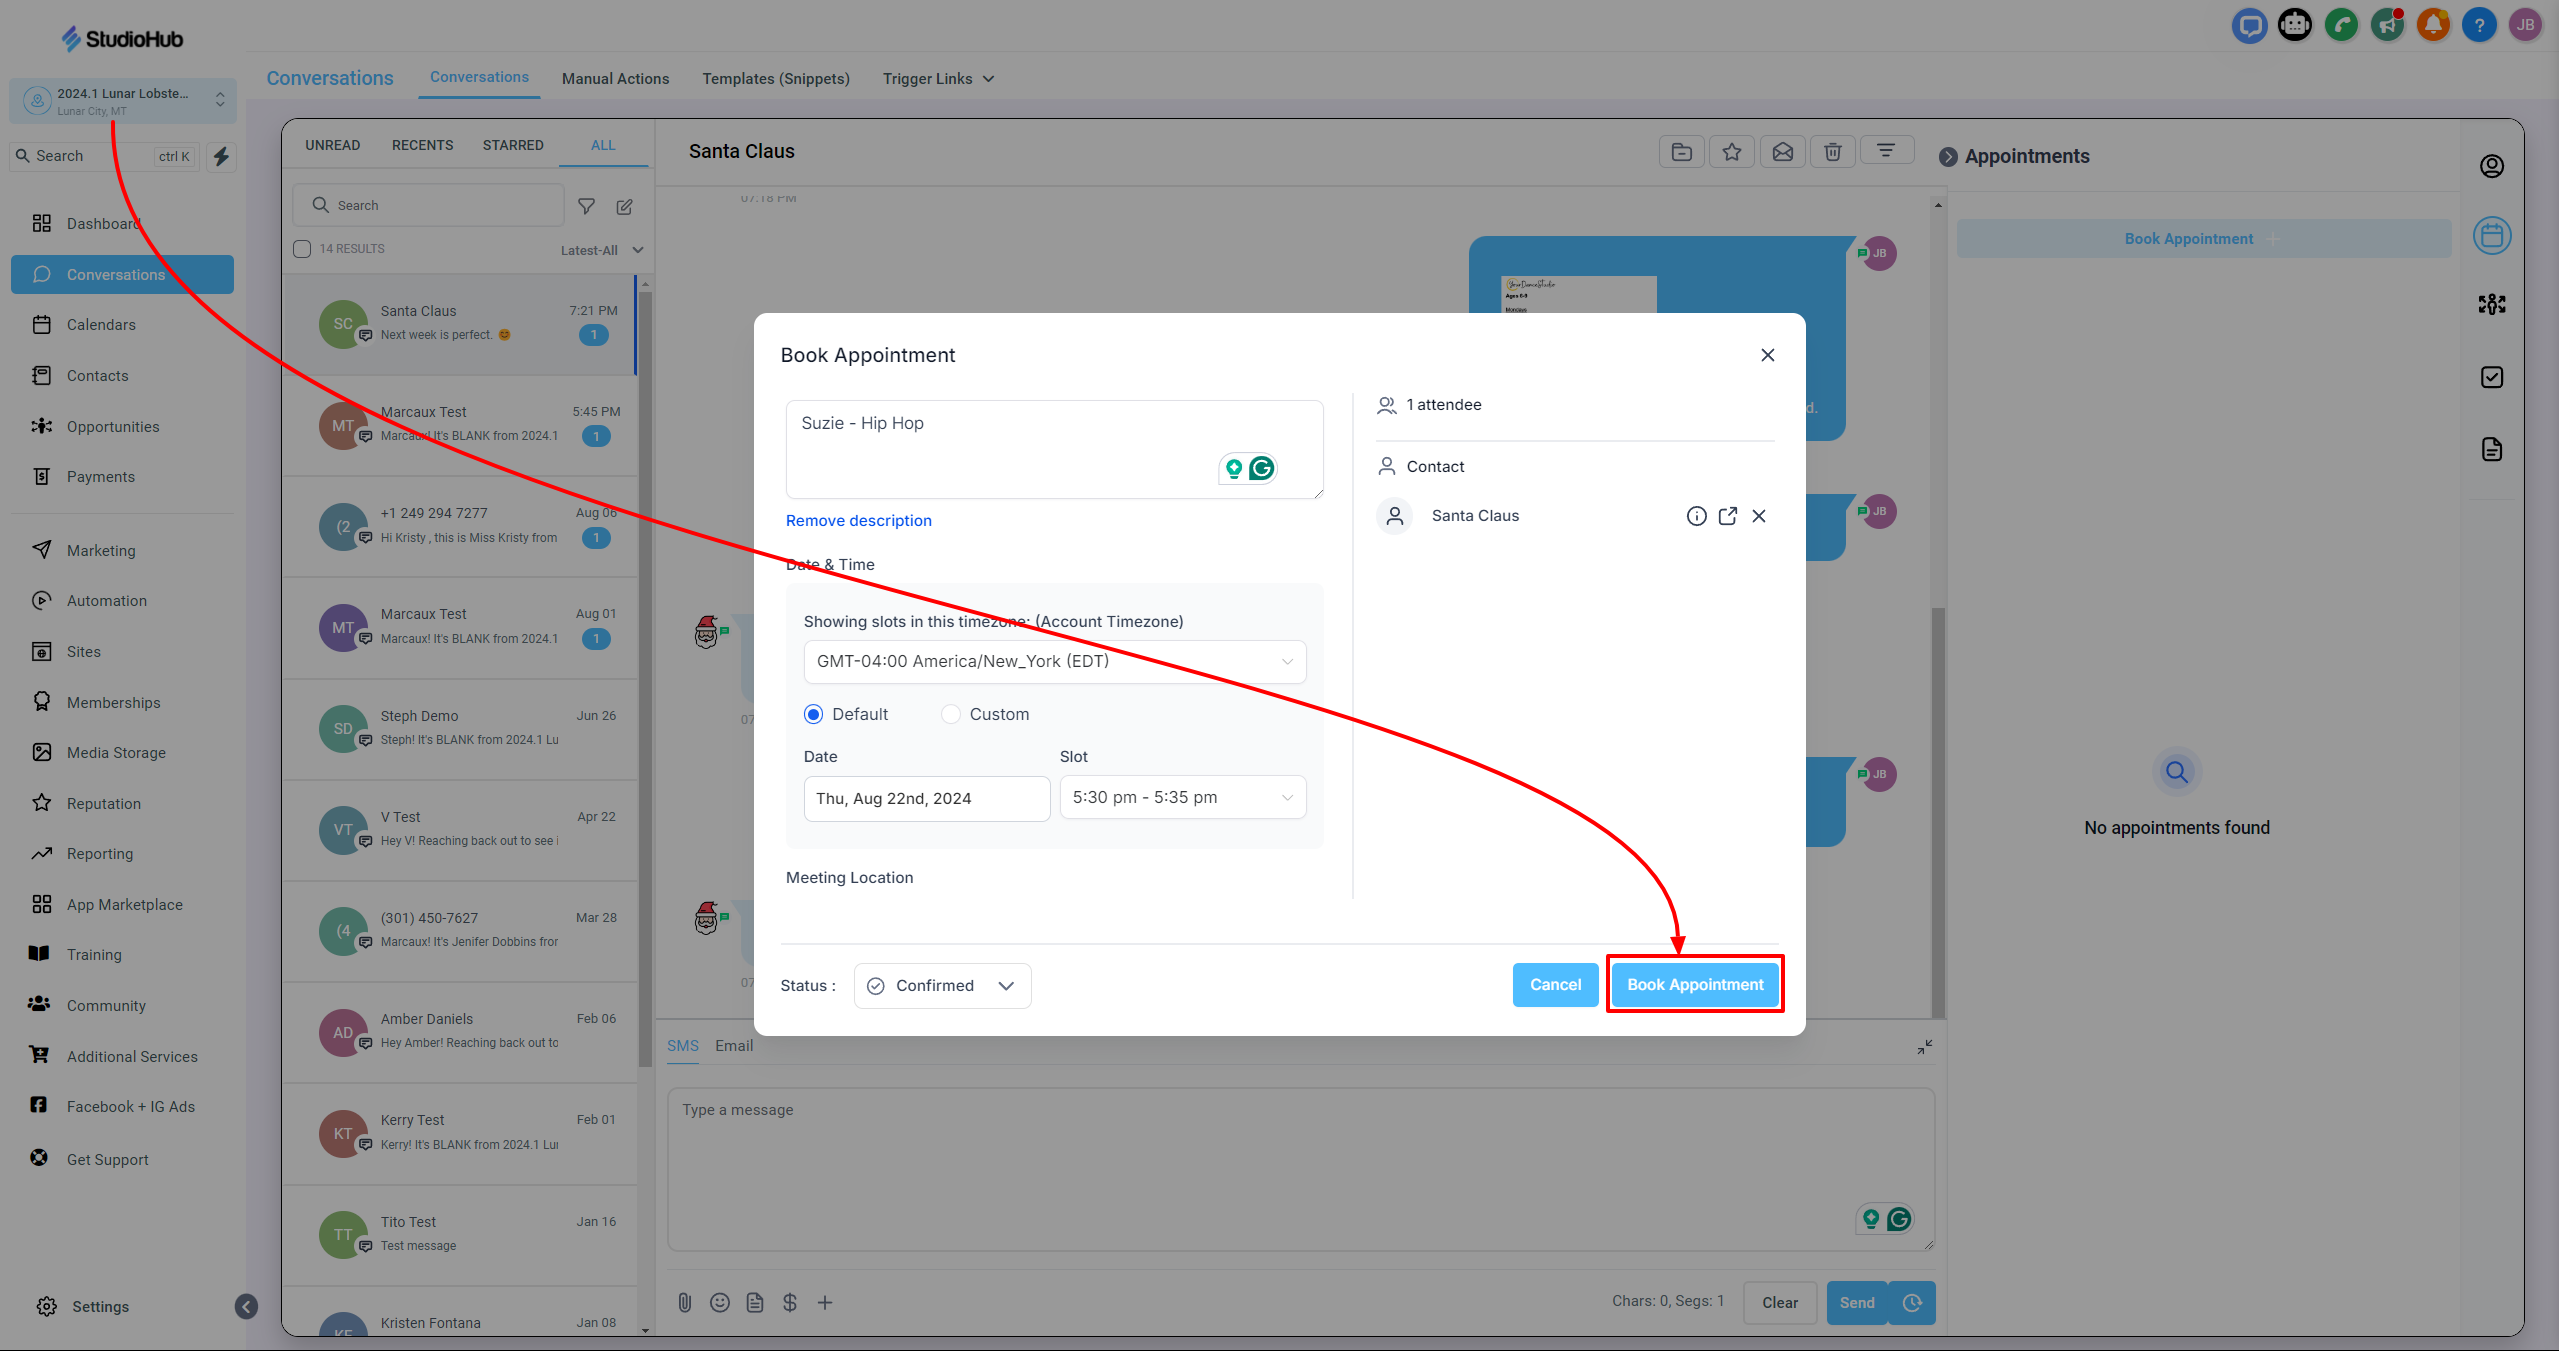Click the Cancel button in dialog
The image size is (2559, 1351).
(x=1555, y=985)
